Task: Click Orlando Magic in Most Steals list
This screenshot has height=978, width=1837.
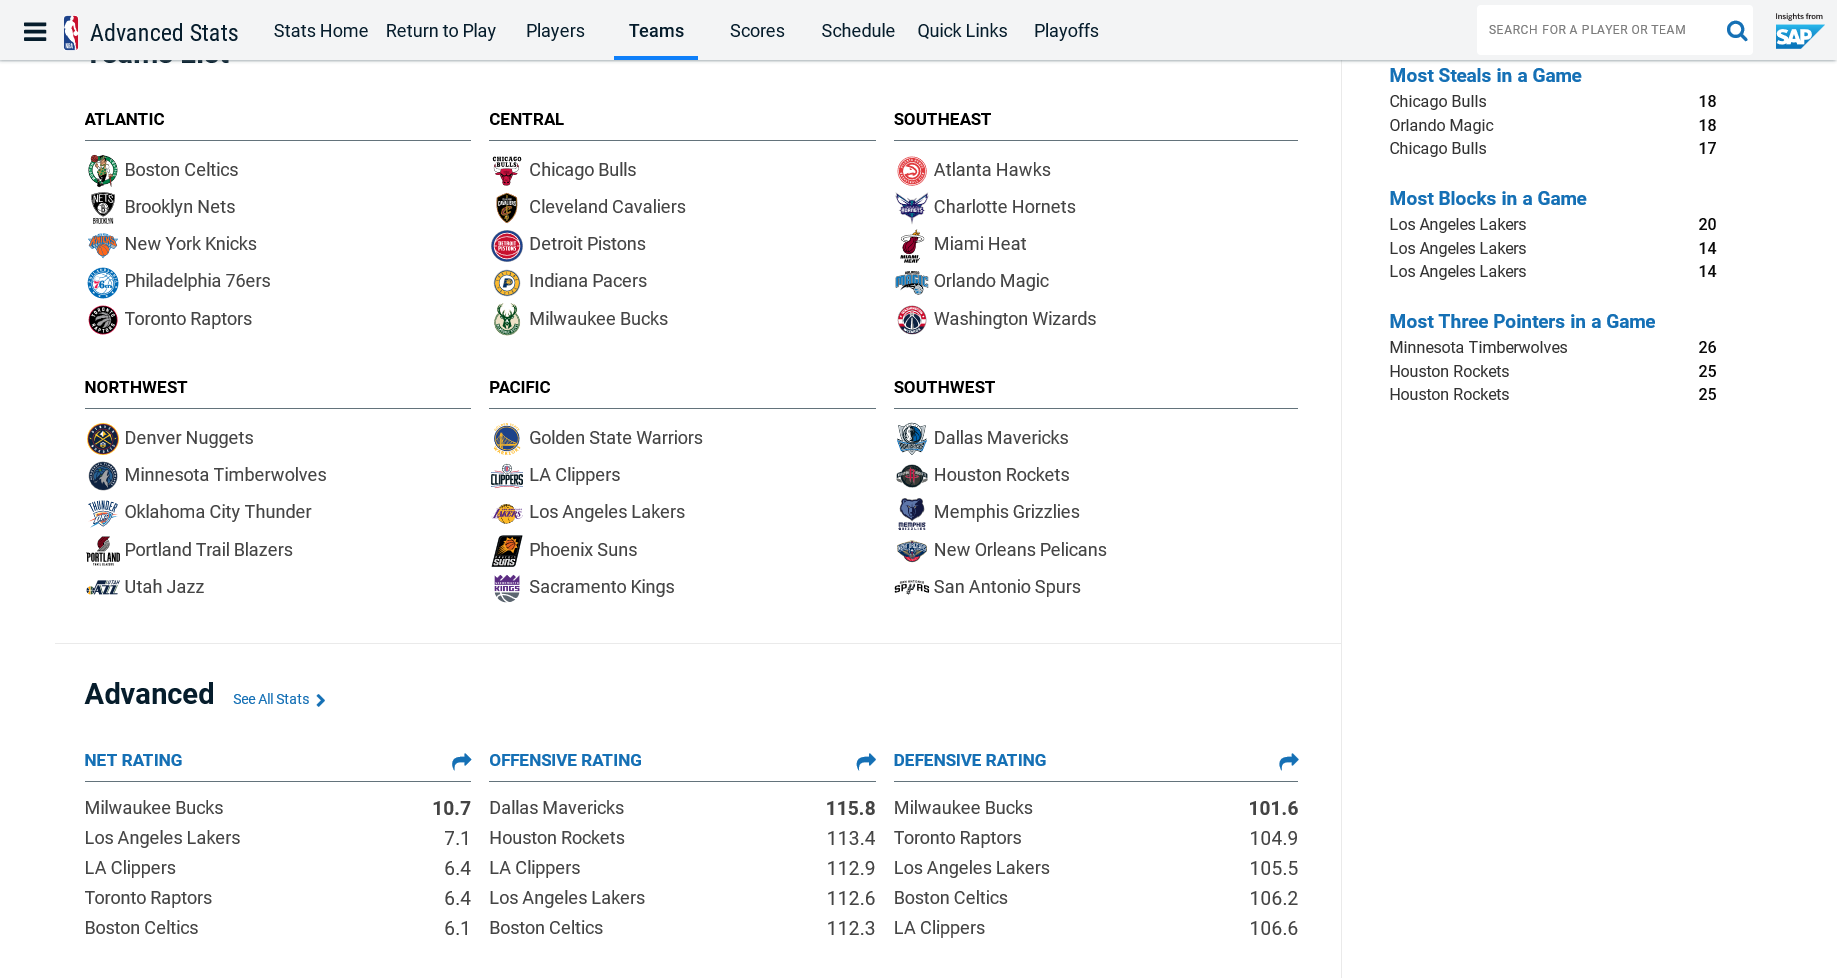Action: (x=1441, y=125)
